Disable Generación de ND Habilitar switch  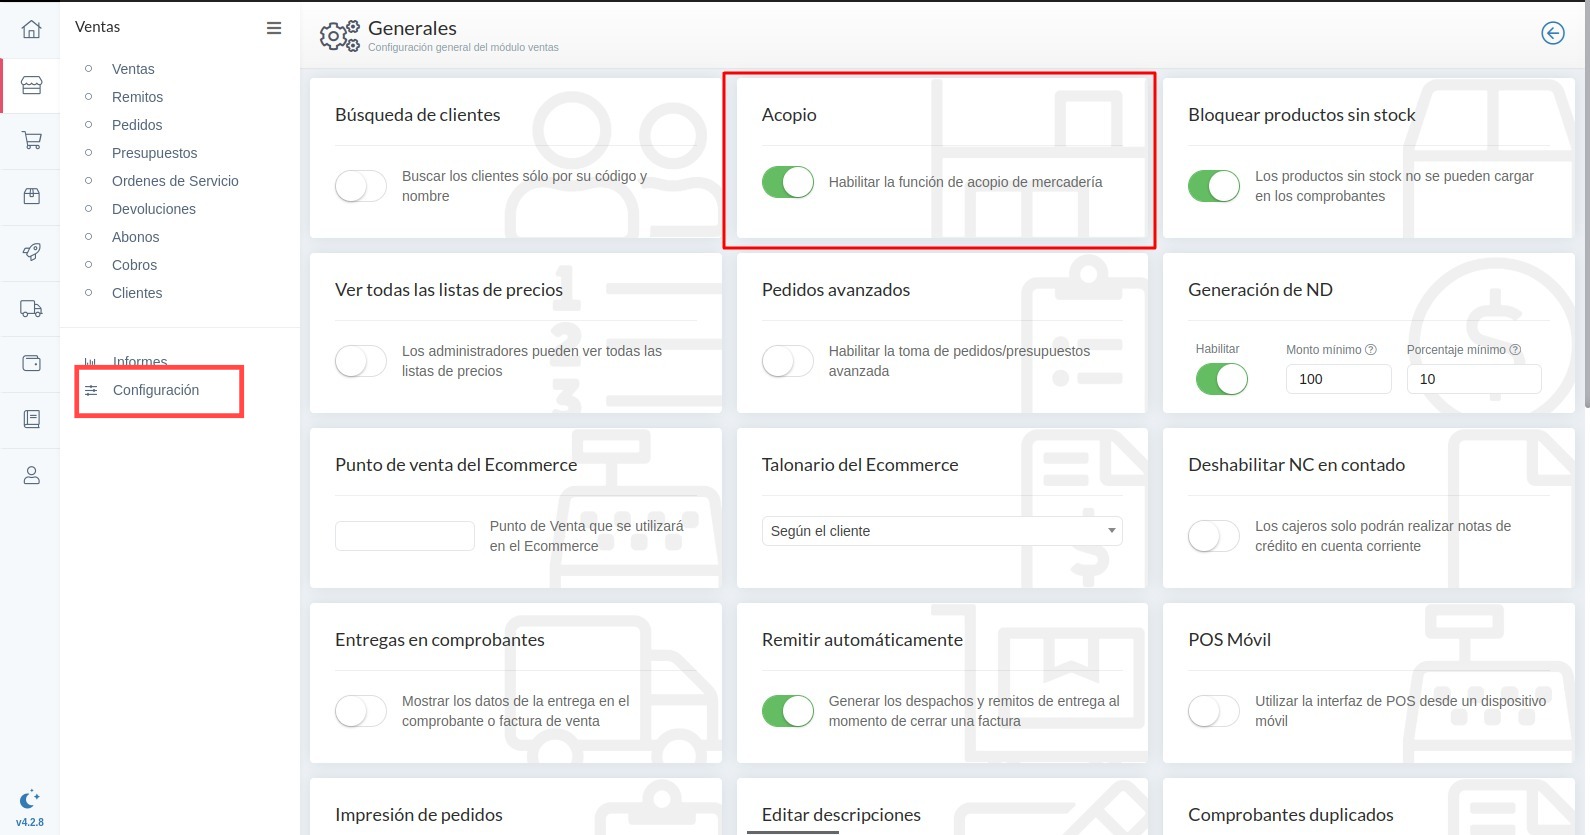(1222, 379)
